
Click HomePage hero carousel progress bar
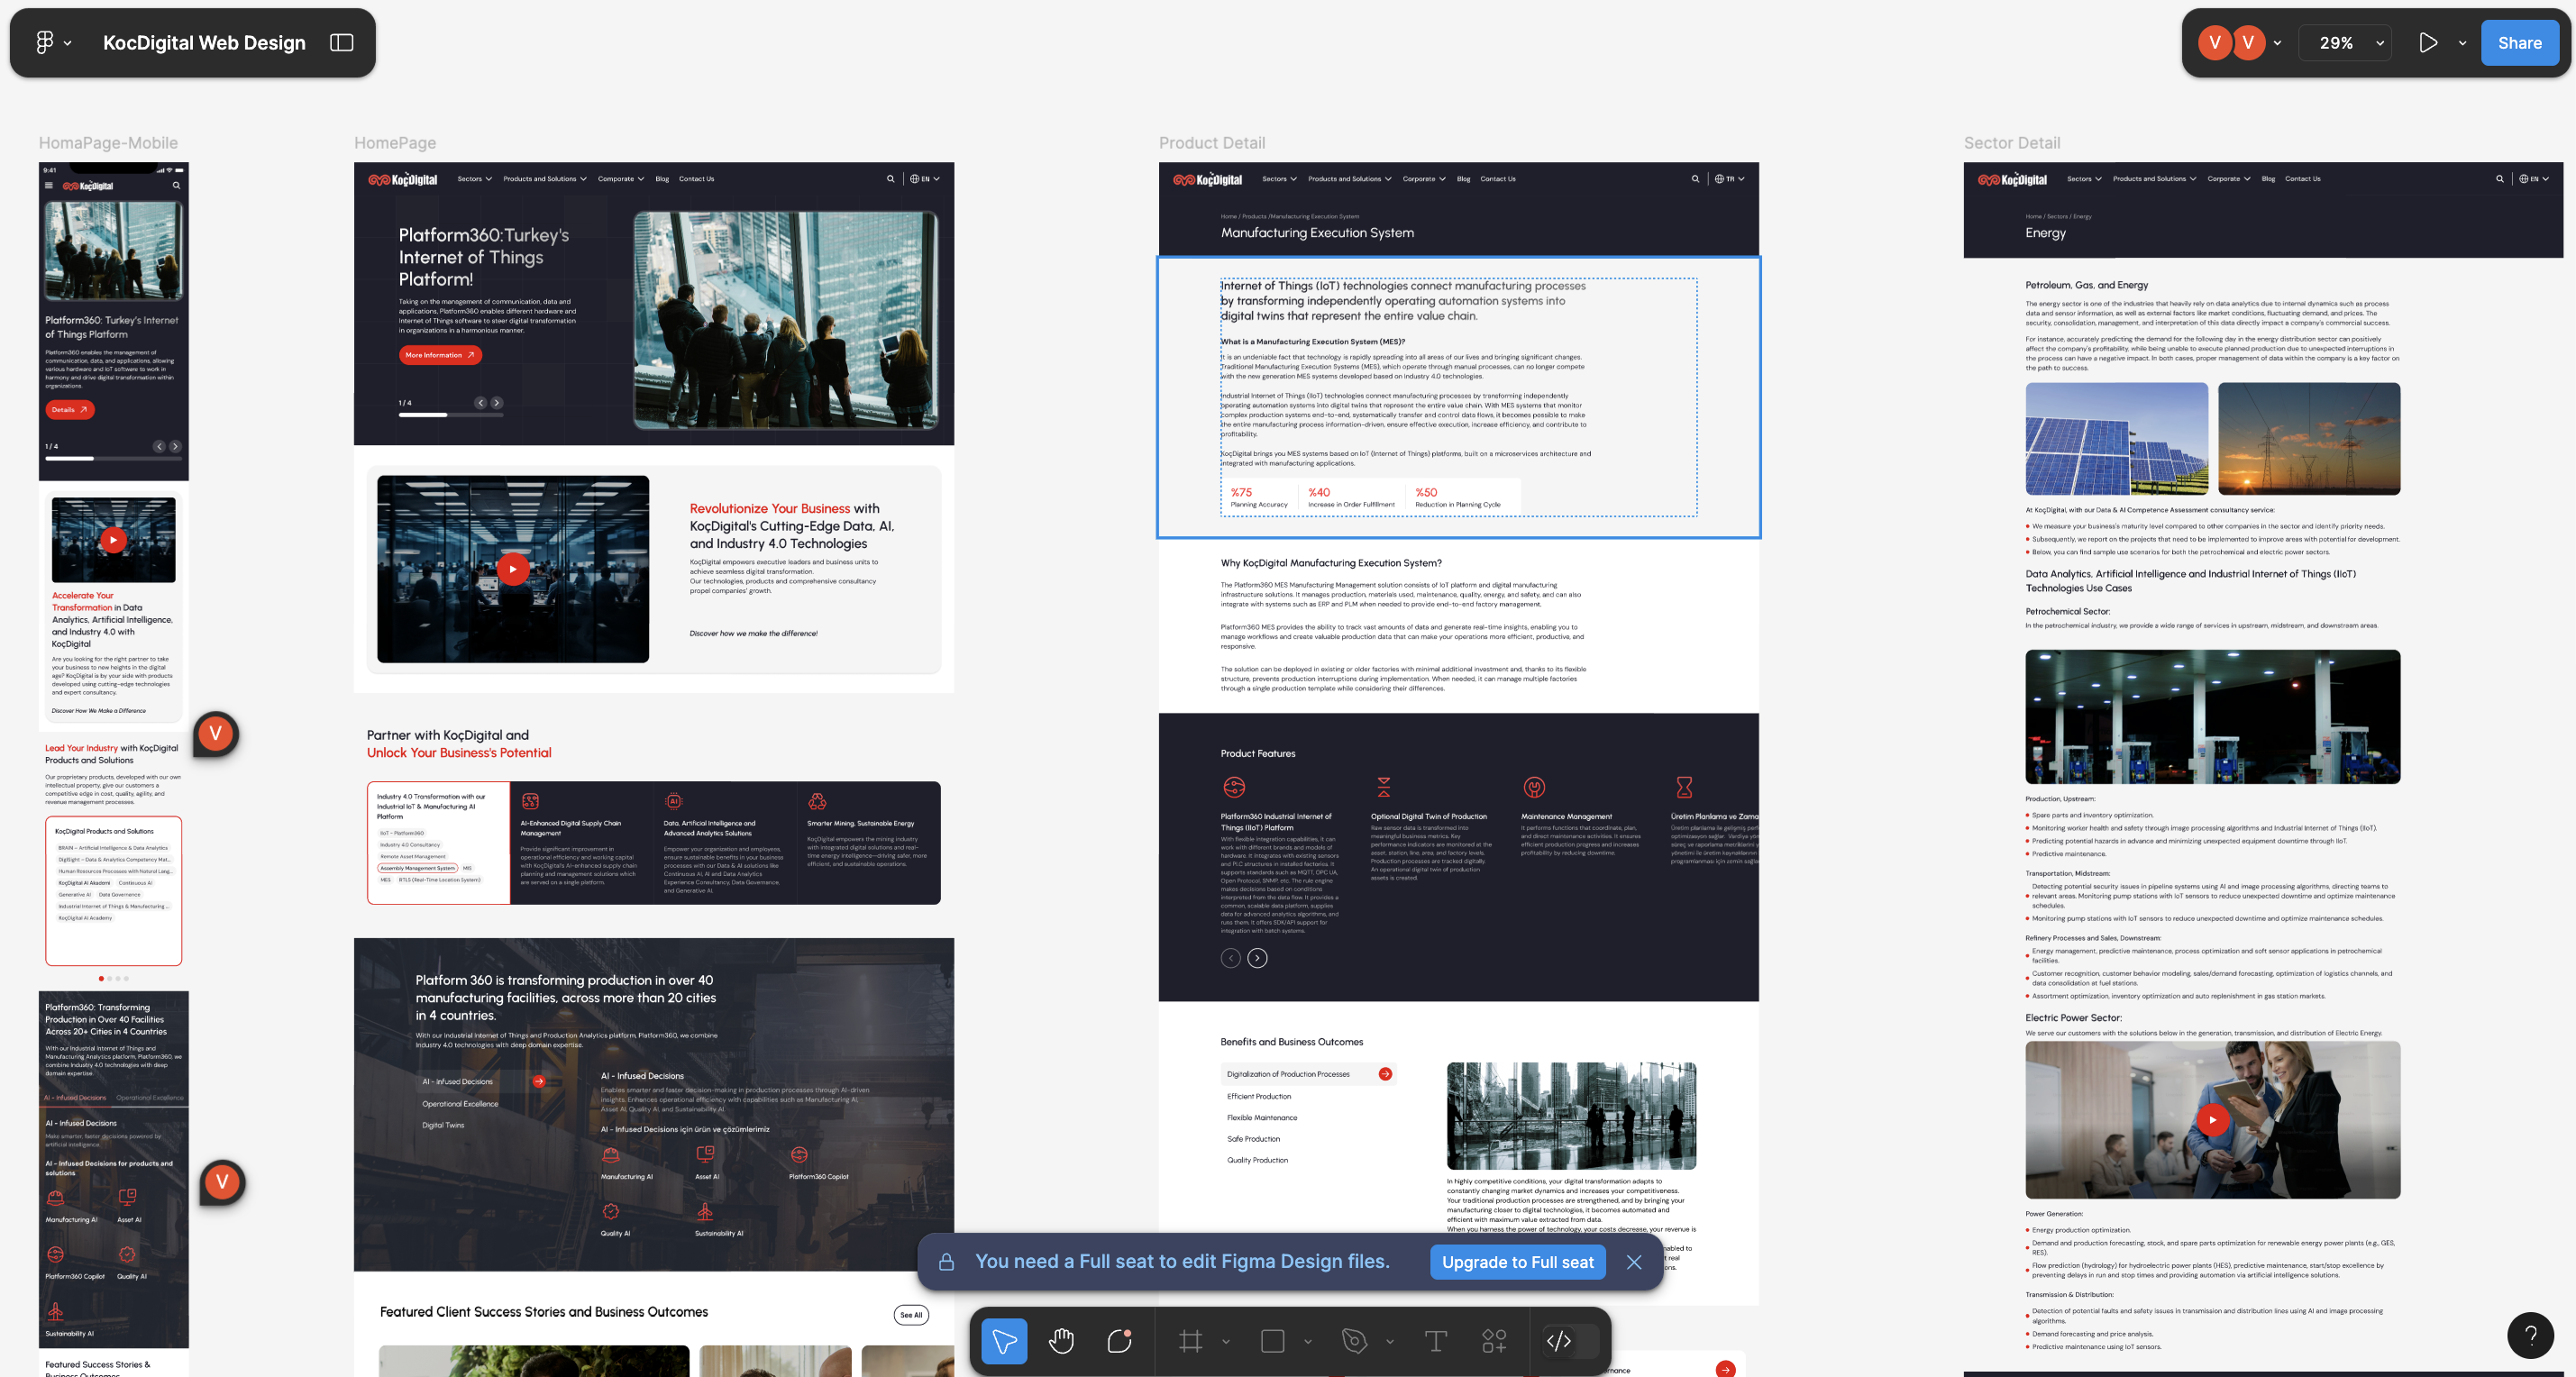click(x=450, y=415)
